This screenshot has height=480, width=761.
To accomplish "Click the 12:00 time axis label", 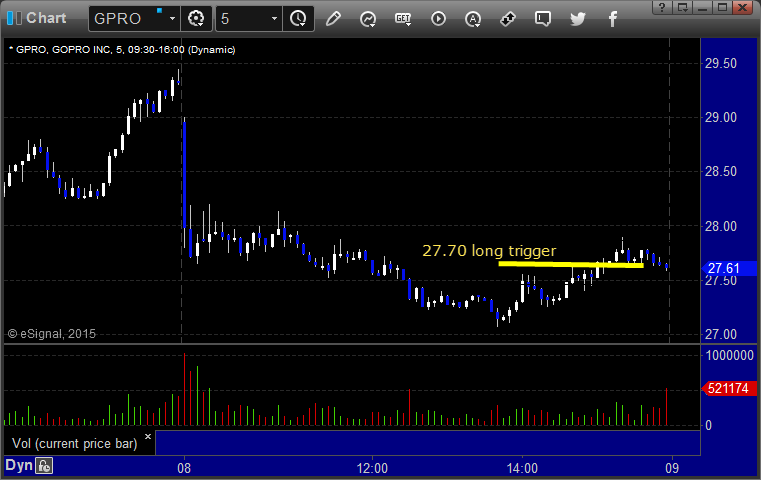I will click(x=372, y=468).
